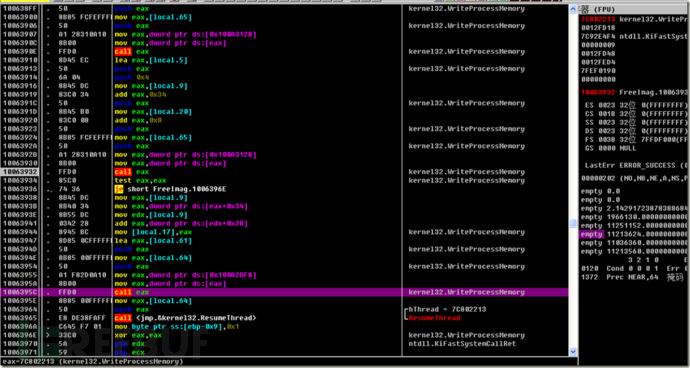Screen dimensions: 690x368
Task: Click the disassembly scrollbar down arrow
Action: [x=573, y=352]
